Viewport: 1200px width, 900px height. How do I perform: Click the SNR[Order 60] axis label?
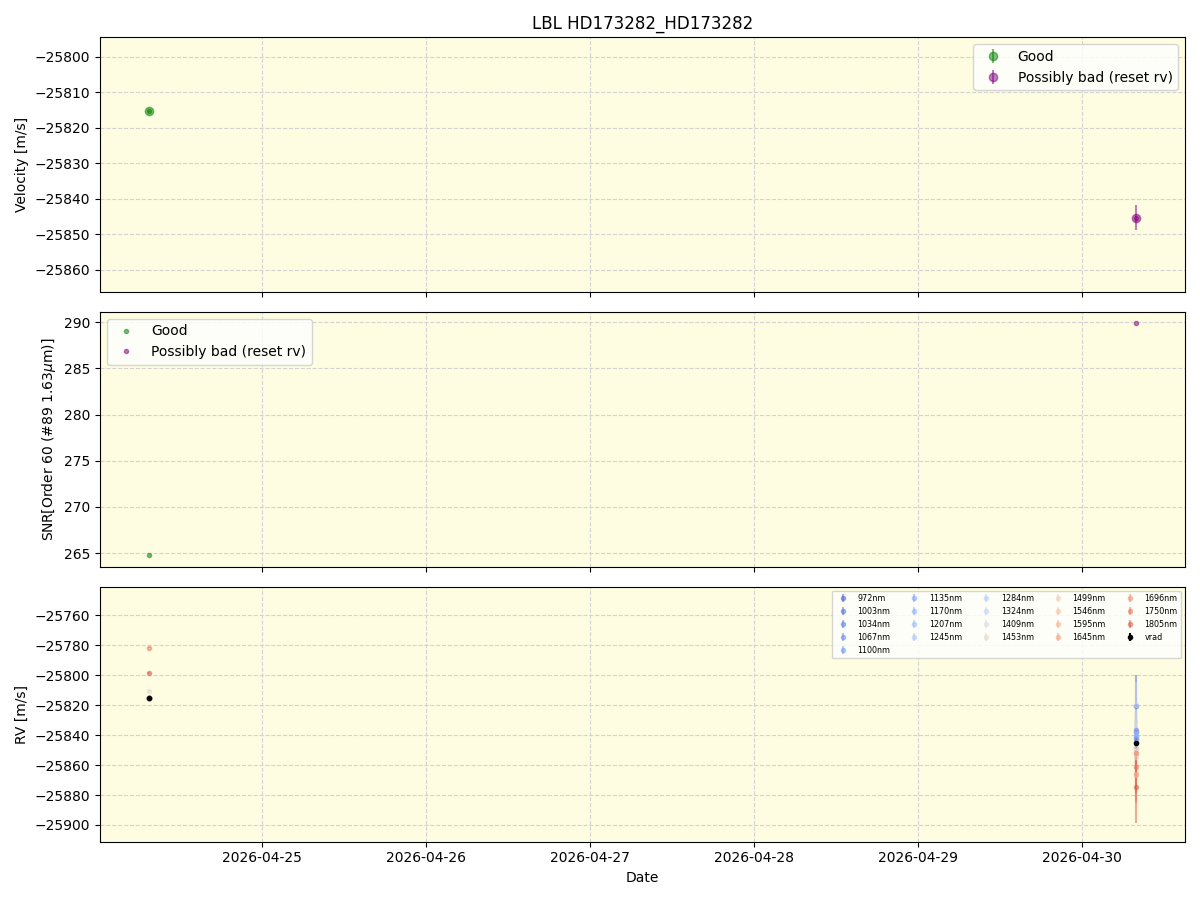[x=49, y=439]
